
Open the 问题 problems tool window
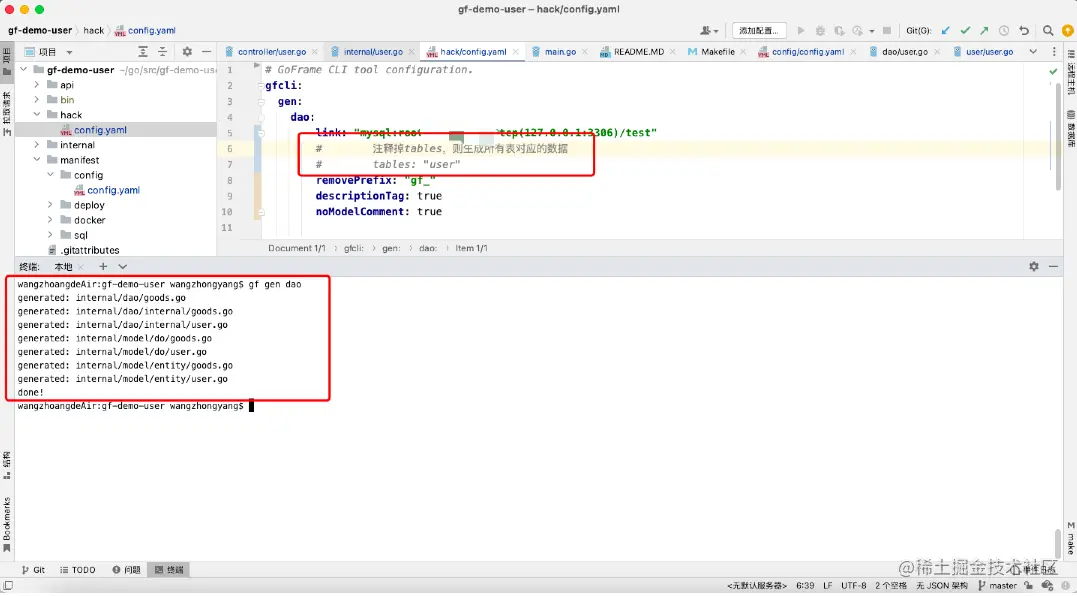click(x=126, y=570)
